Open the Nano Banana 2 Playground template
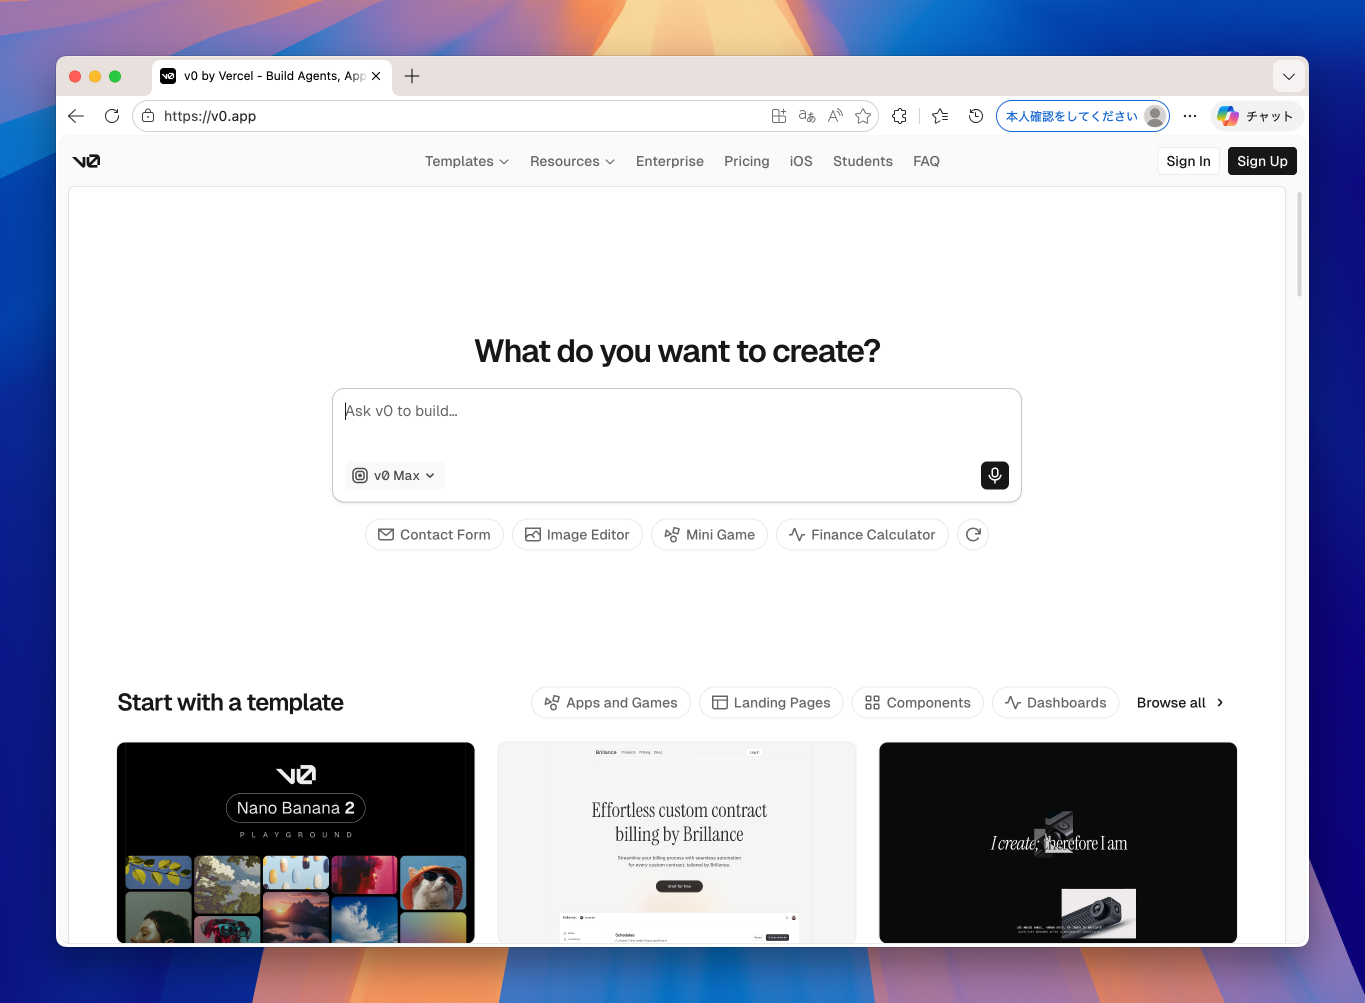1365x1003 pixels. coord(296,842)
